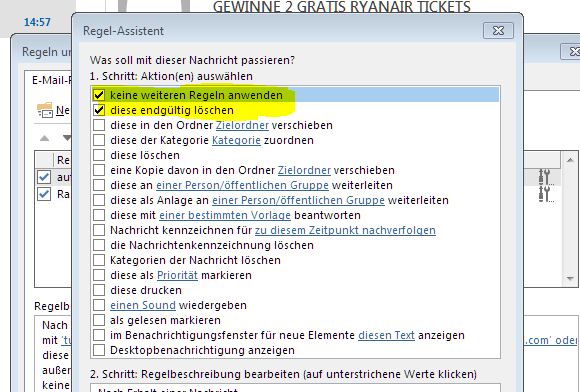
Task: Enable 'Desktopbenachrichtigung anzeigen' checkbox
Action: (x=99, y=350)
